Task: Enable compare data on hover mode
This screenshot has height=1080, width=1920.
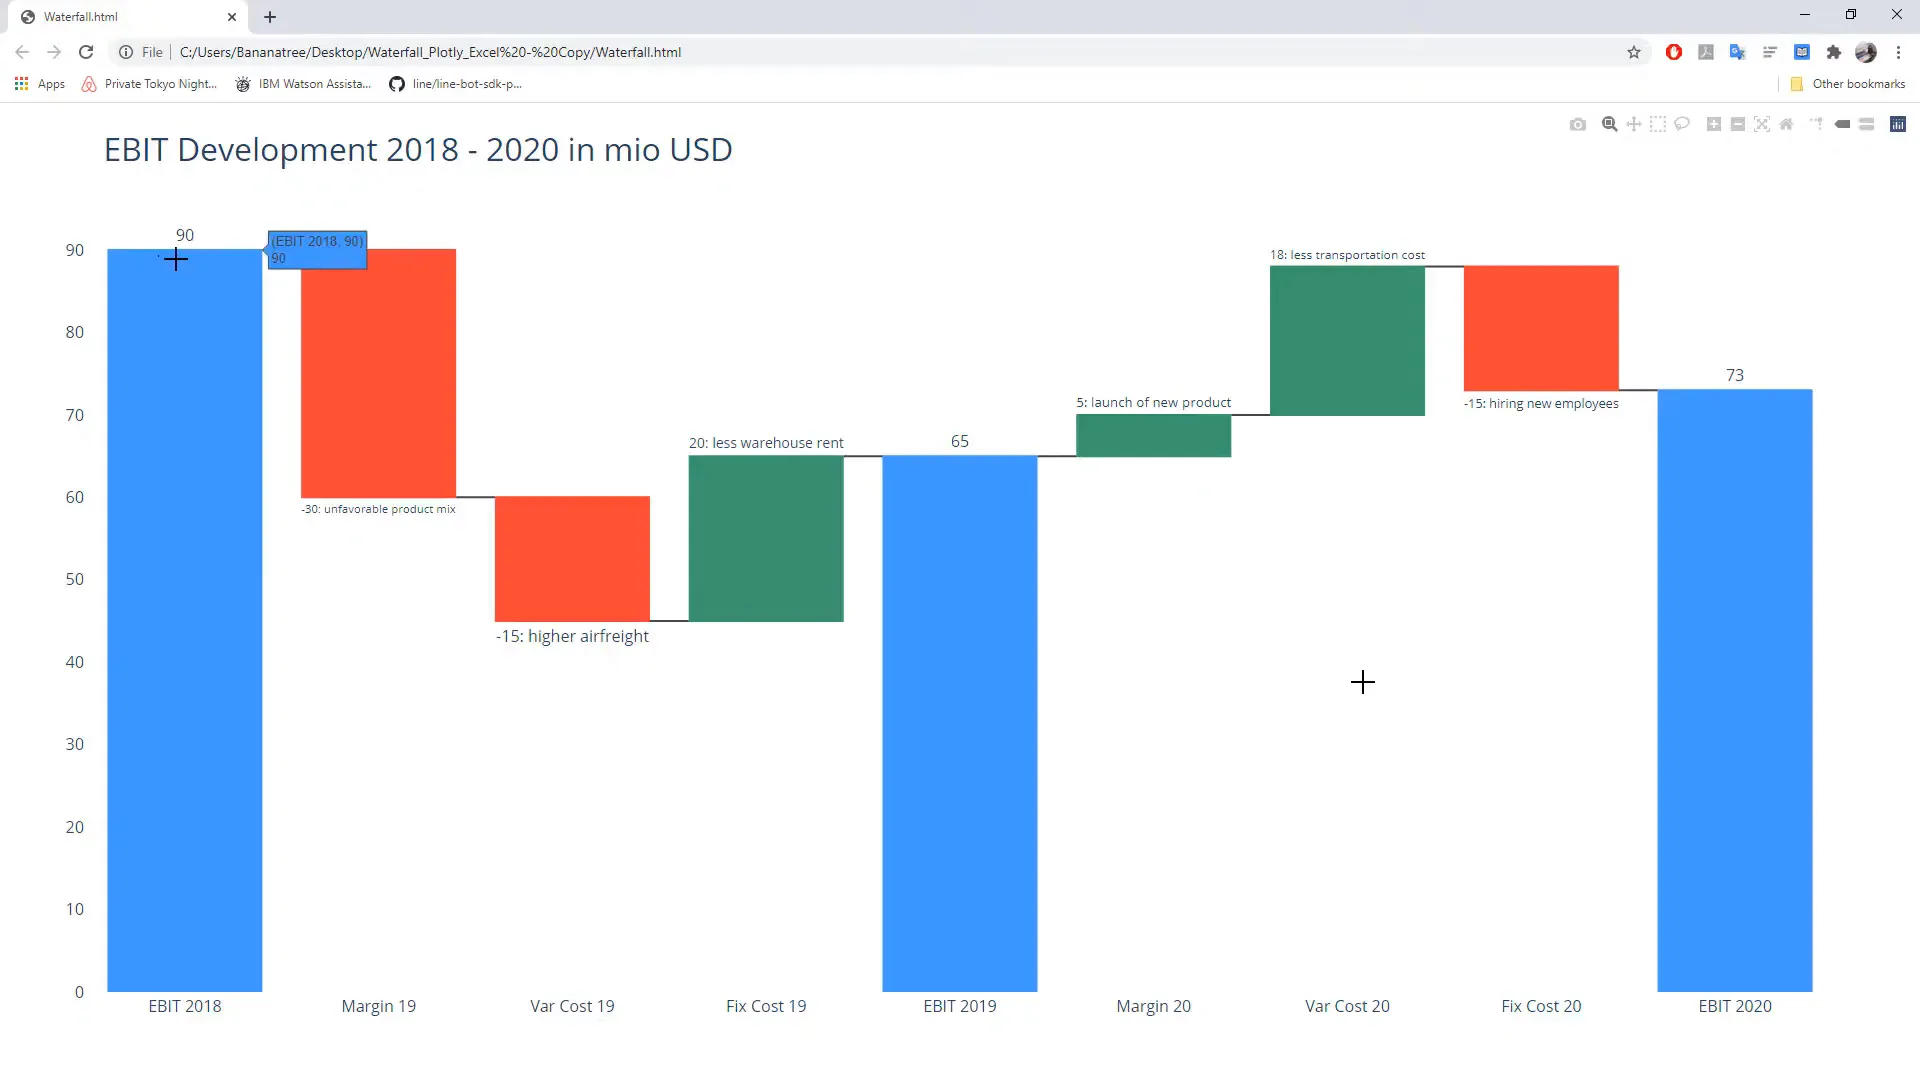Action: pyautogui.click(x=1868, y=124)
